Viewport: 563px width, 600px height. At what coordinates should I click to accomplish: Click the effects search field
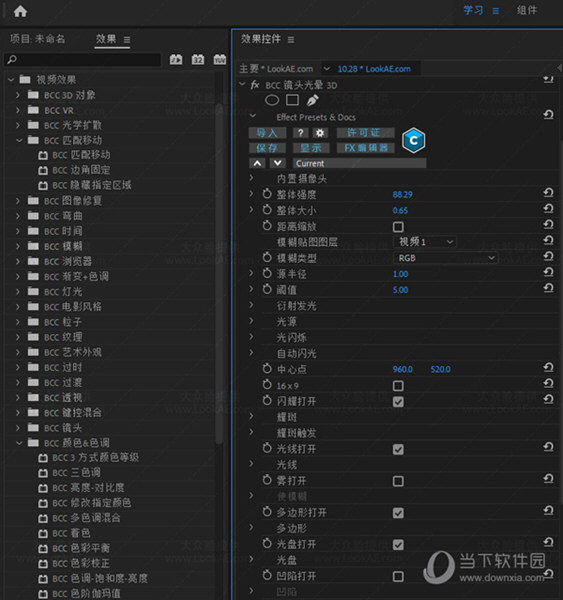82,60
